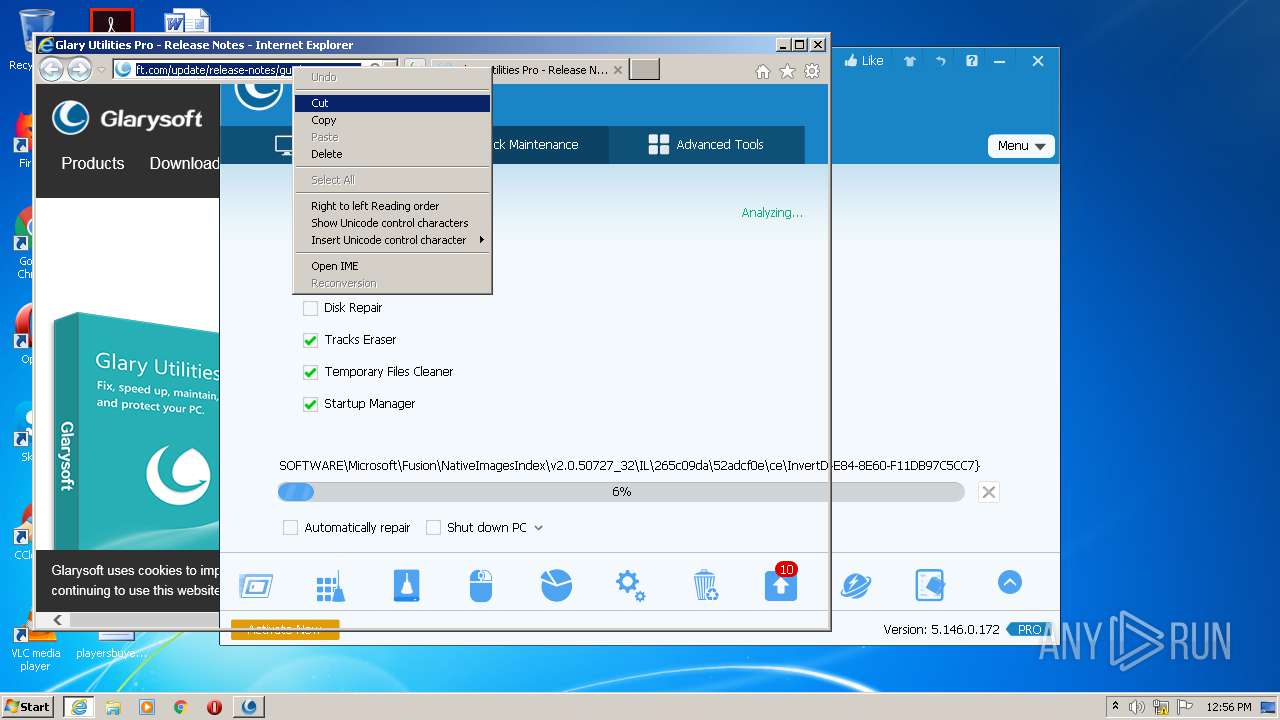This screenshot has width=1280, height=720.
Task: Select Delete from context menu
Action: coord(392,154)
